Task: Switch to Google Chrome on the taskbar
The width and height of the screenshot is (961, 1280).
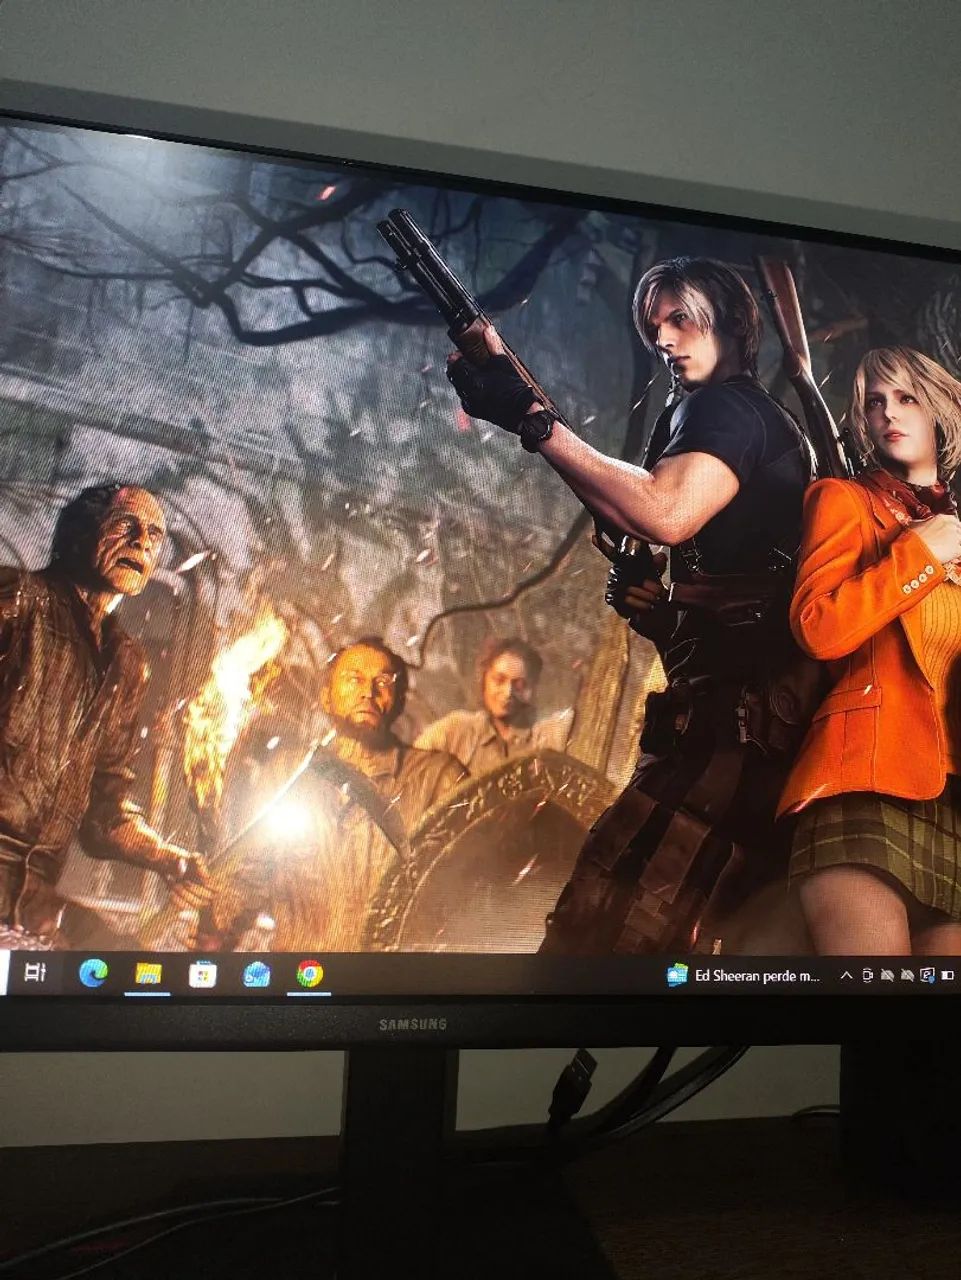Action: coord(310,974)
